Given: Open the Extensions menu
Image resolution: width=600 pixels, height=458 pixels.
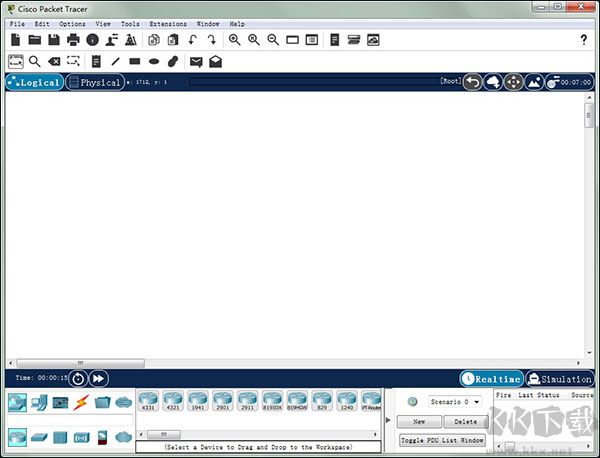Looking at the screenshot, I should 167,23.
